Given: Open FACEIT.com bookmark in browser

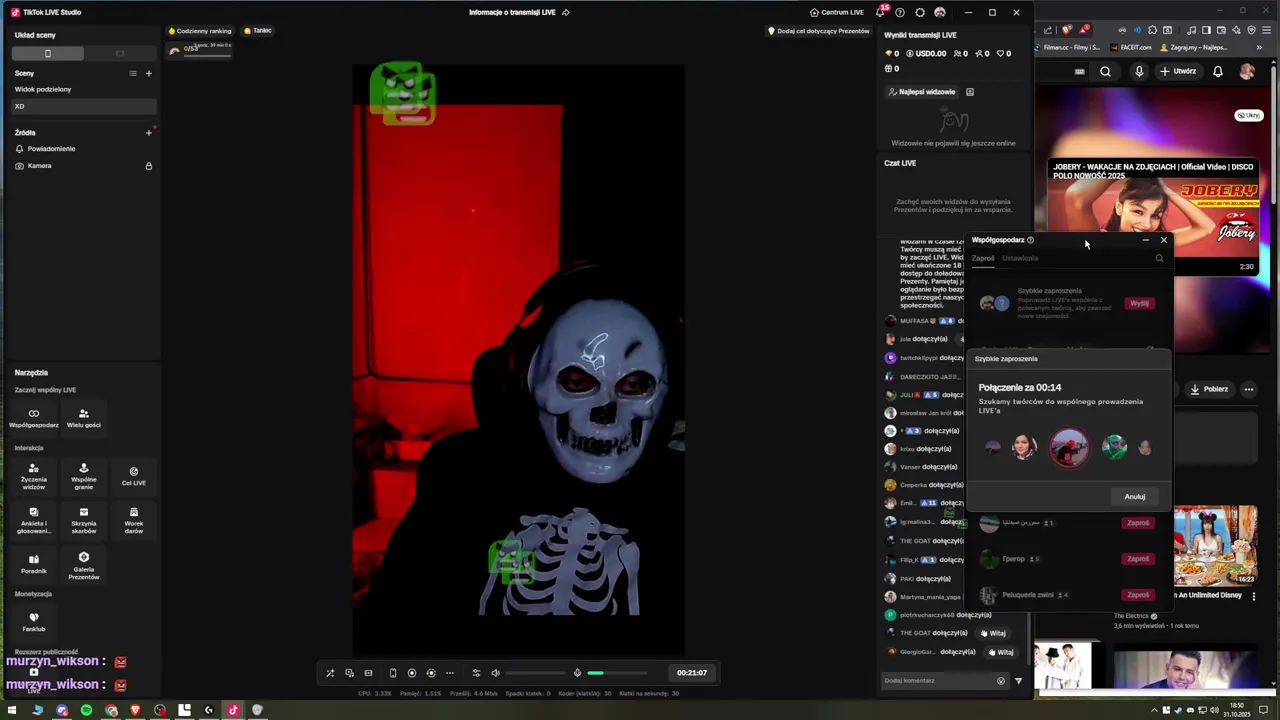Looking at the screenshot, I should coord(1129,47).
